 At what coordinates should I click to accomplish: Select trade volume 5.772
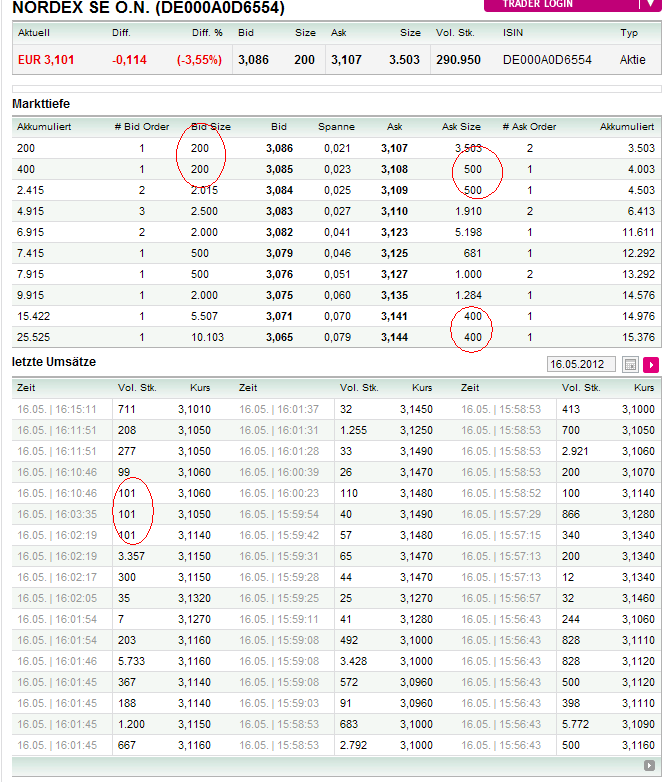(575, 724)
